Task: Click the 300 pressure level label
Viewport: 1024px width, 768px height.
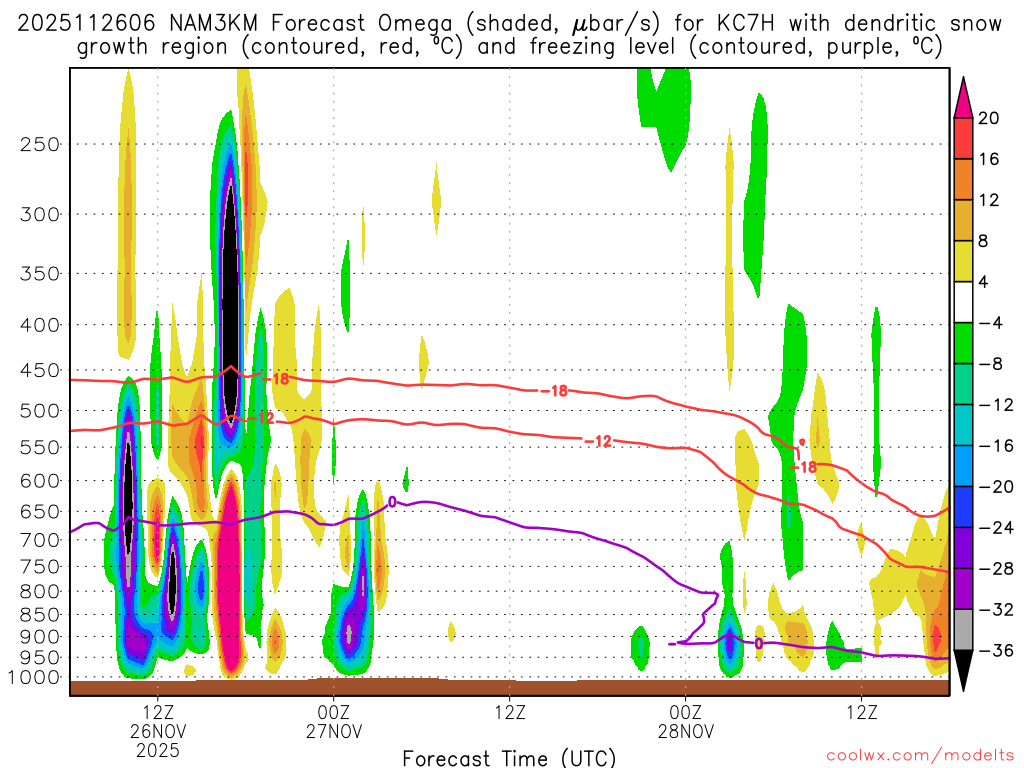Action: (x=40, y=214)
